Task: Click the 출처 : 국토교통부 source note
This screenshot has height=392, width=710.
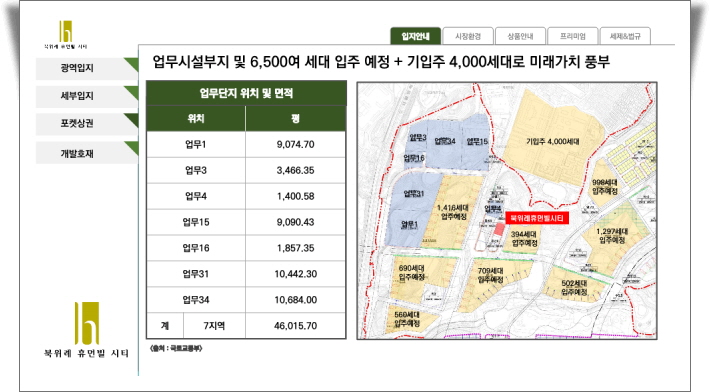Action: click(x=176, y=349)
